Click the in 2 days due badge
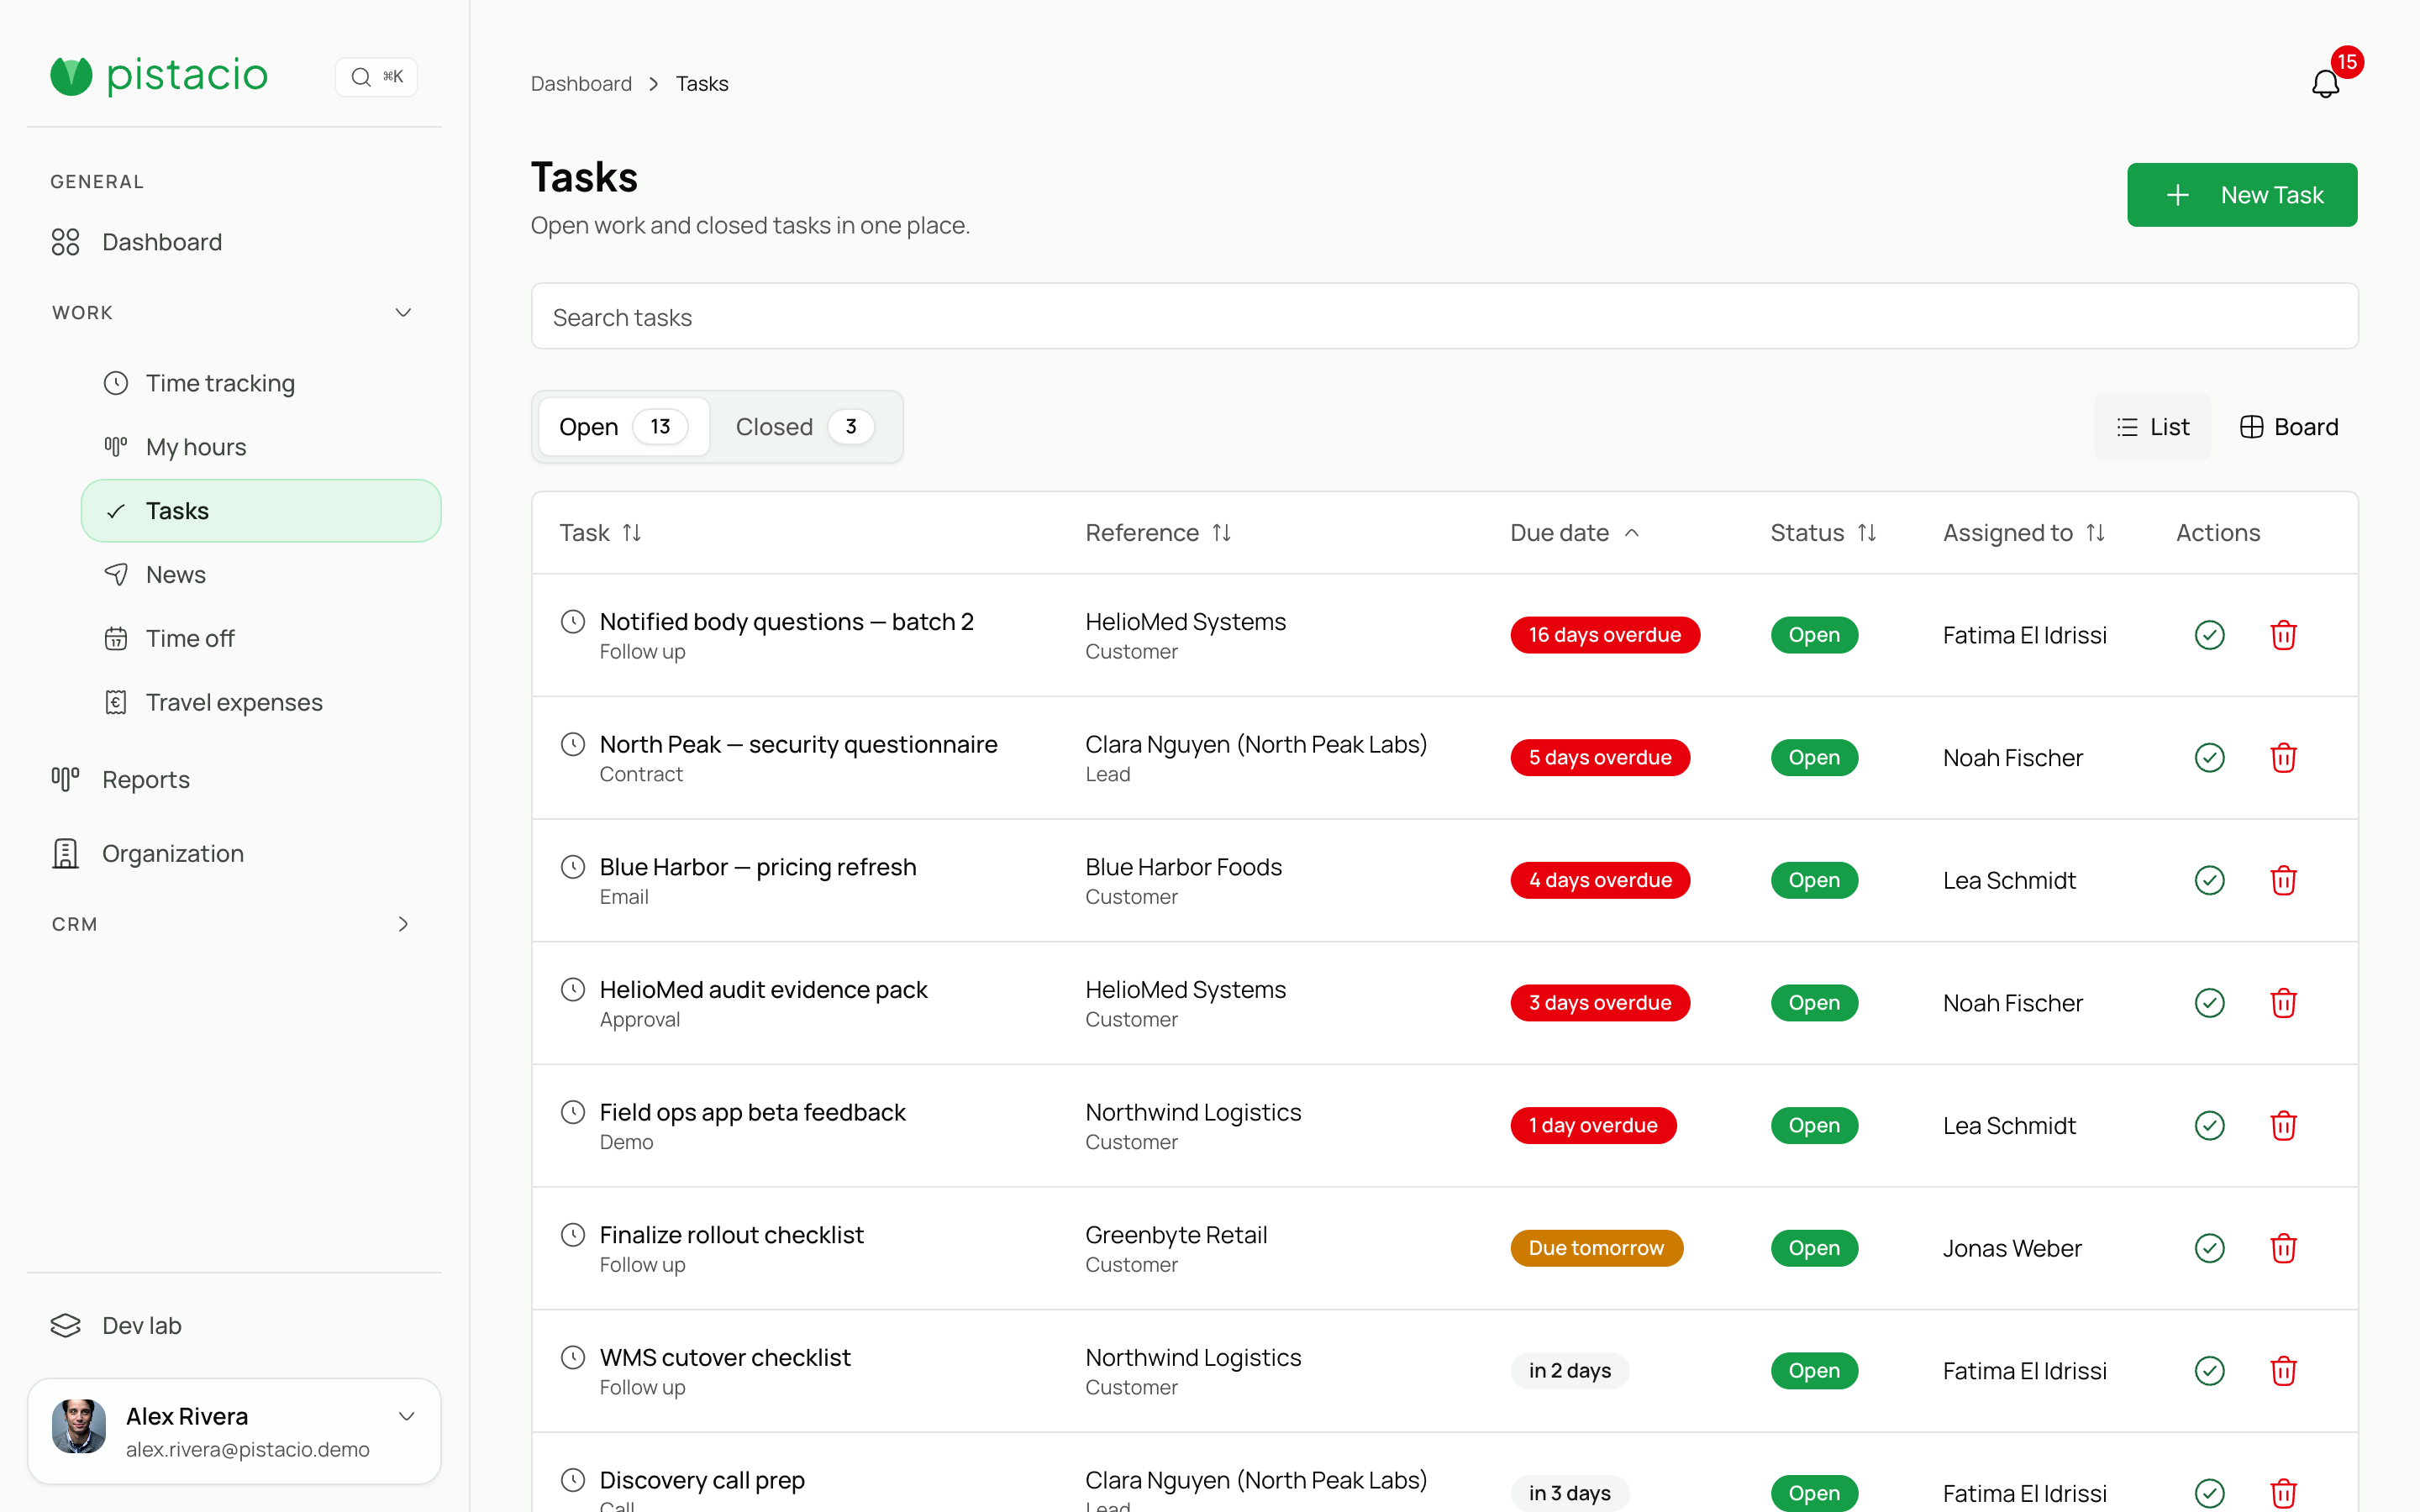 [1569, 1371]
